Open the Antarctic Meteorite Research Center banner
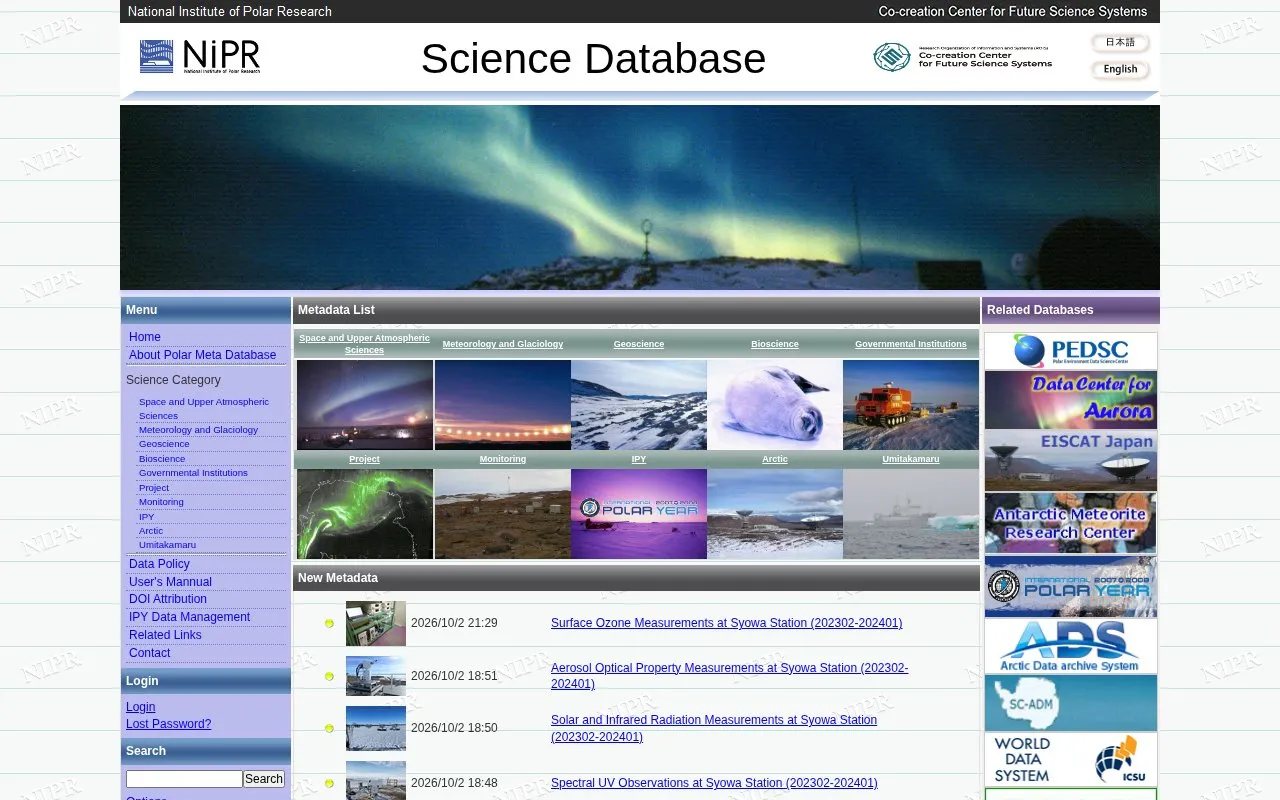The height and width of the screenshot is (800, 1280). 1071,523
